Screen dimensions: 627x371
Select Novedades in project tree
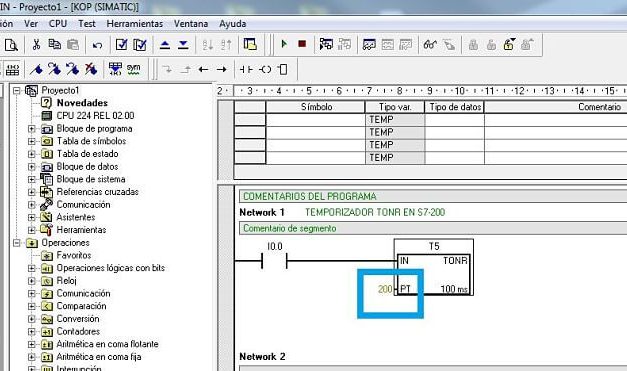tap(82, 103)
